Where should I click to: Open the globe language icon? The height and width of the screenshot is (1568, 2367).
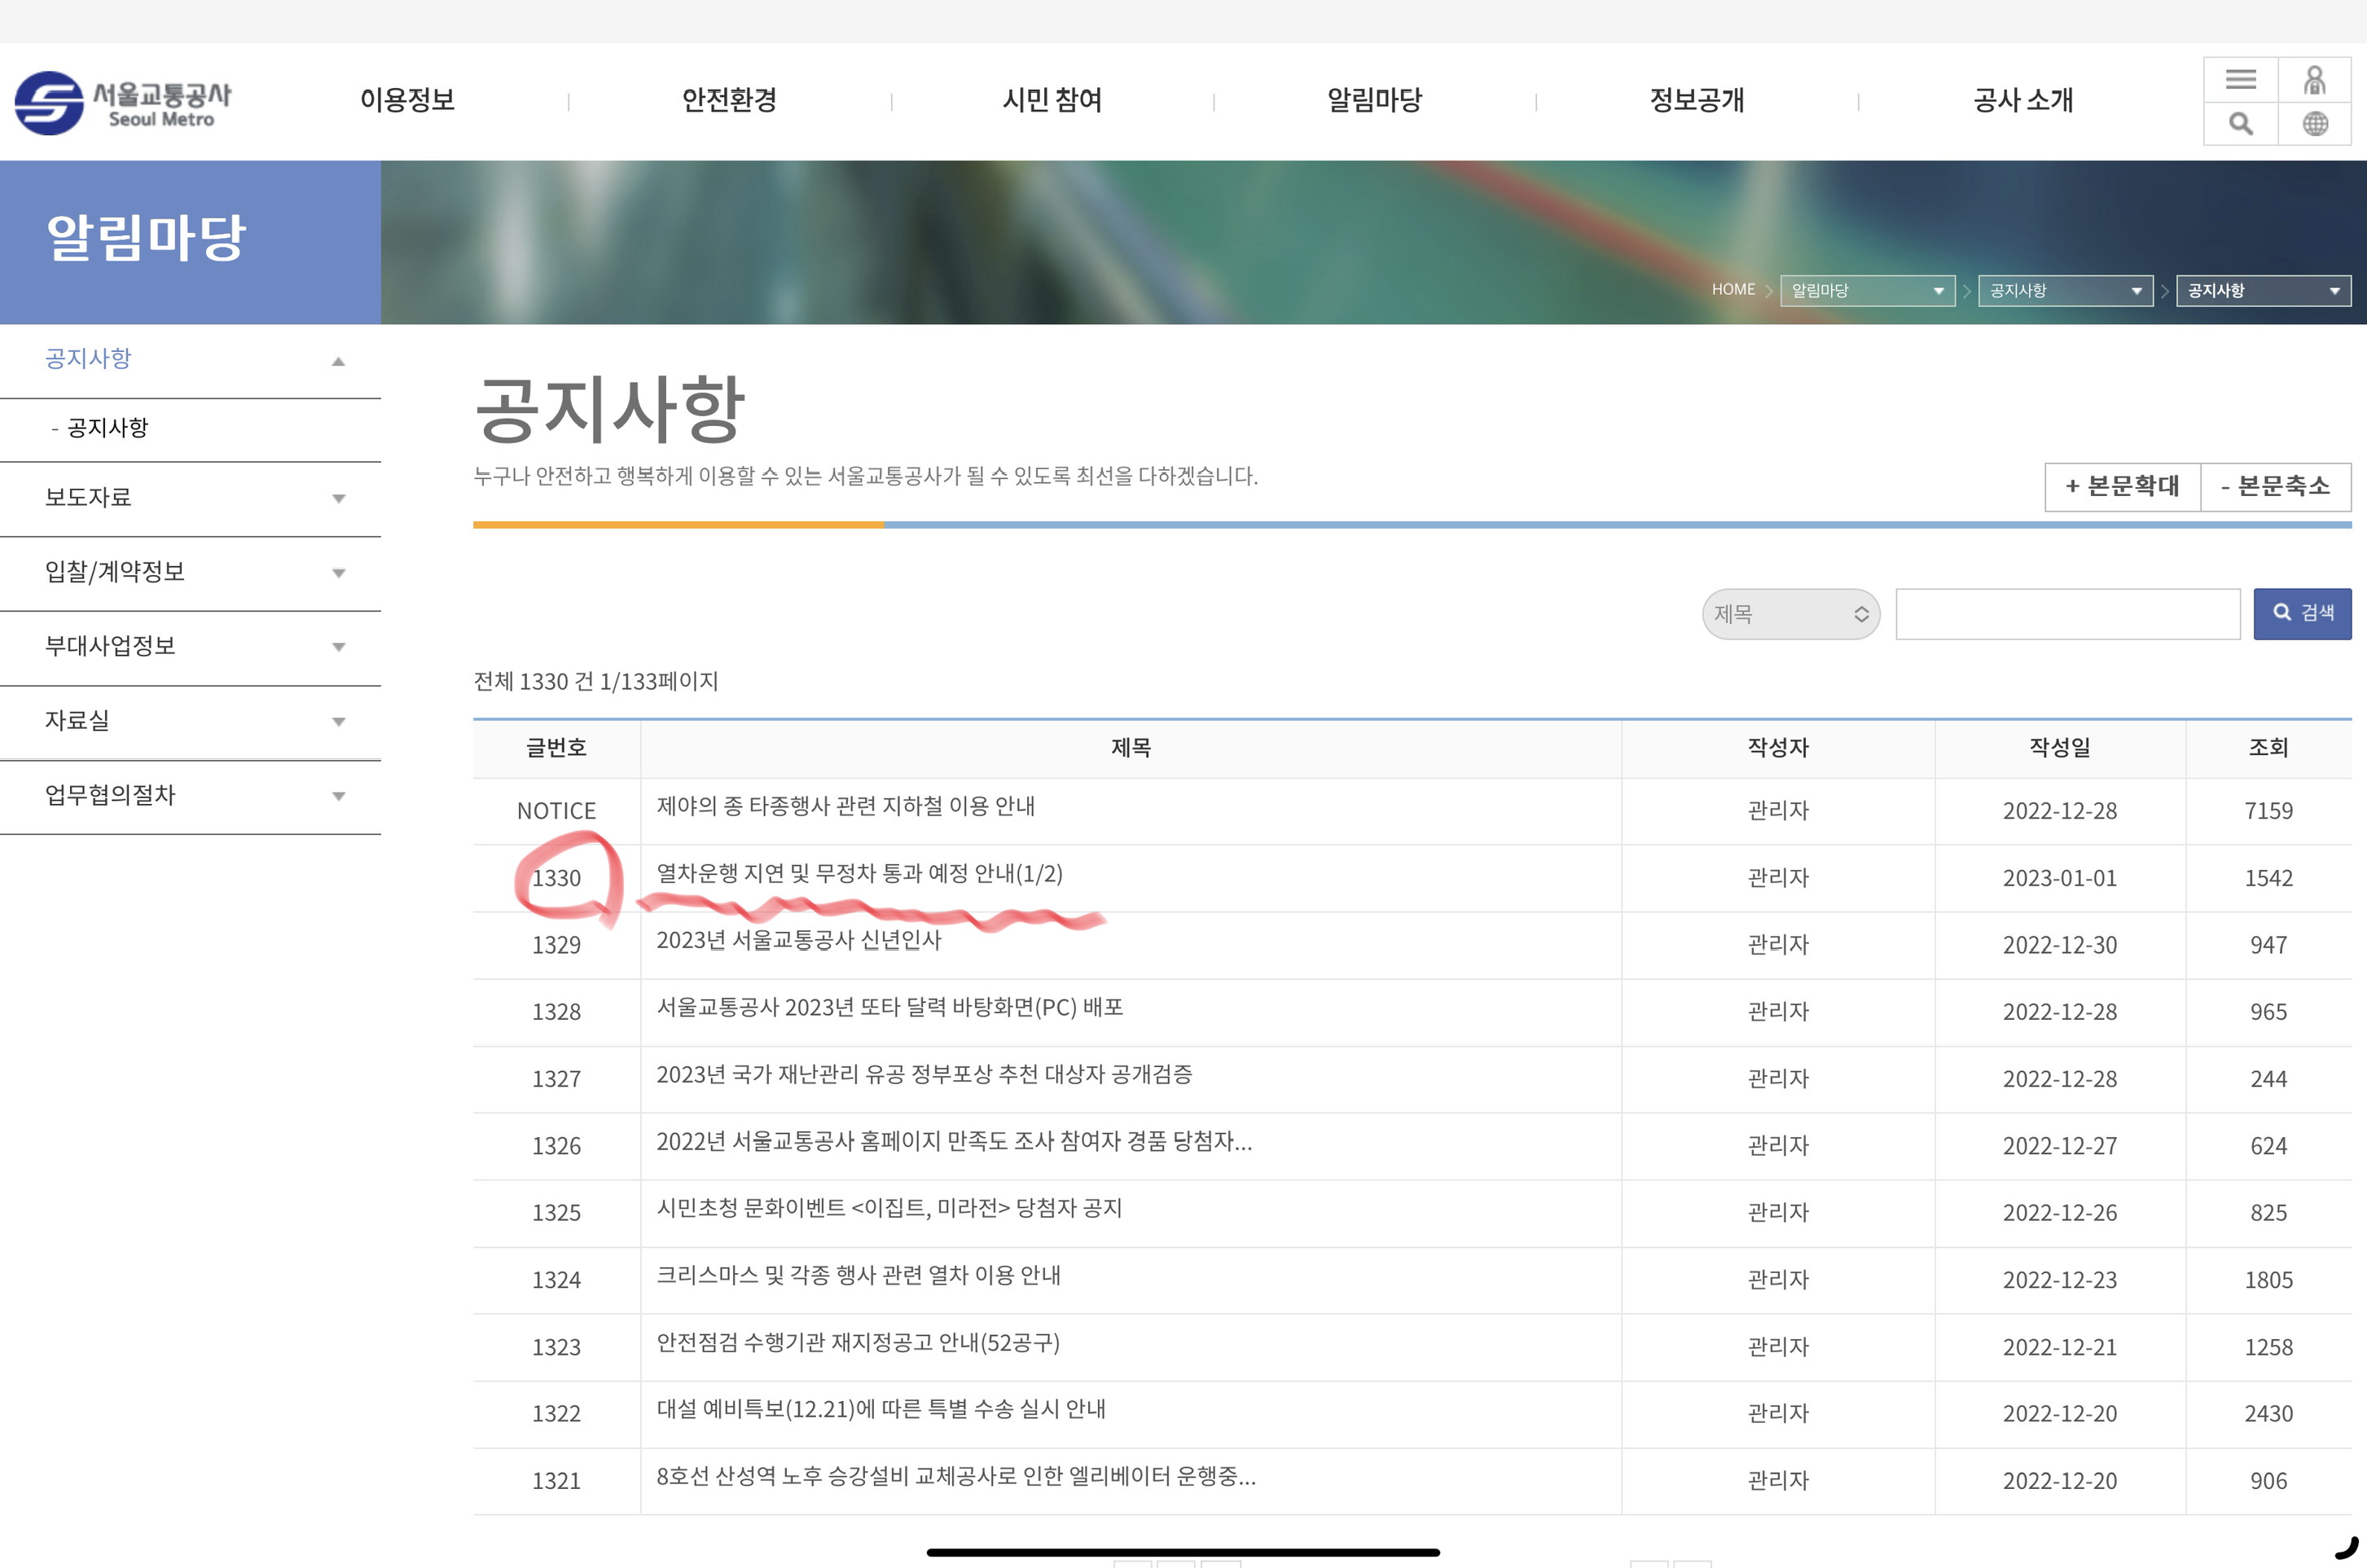point(2314,124)
